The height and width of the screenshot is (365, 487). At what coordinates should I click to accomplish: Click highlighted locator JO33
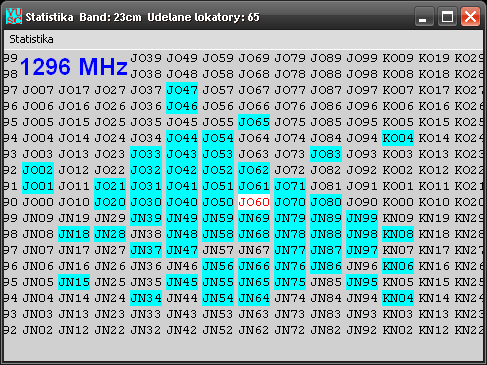point(146,154)
